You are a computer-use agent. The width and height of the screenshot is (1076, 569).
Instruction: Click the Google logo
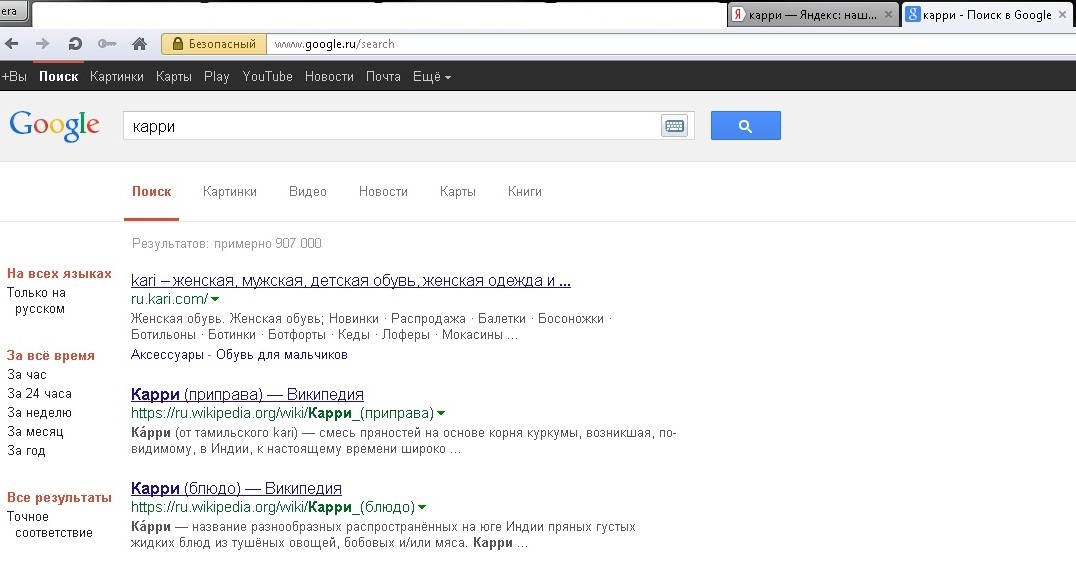coord(54,126)
